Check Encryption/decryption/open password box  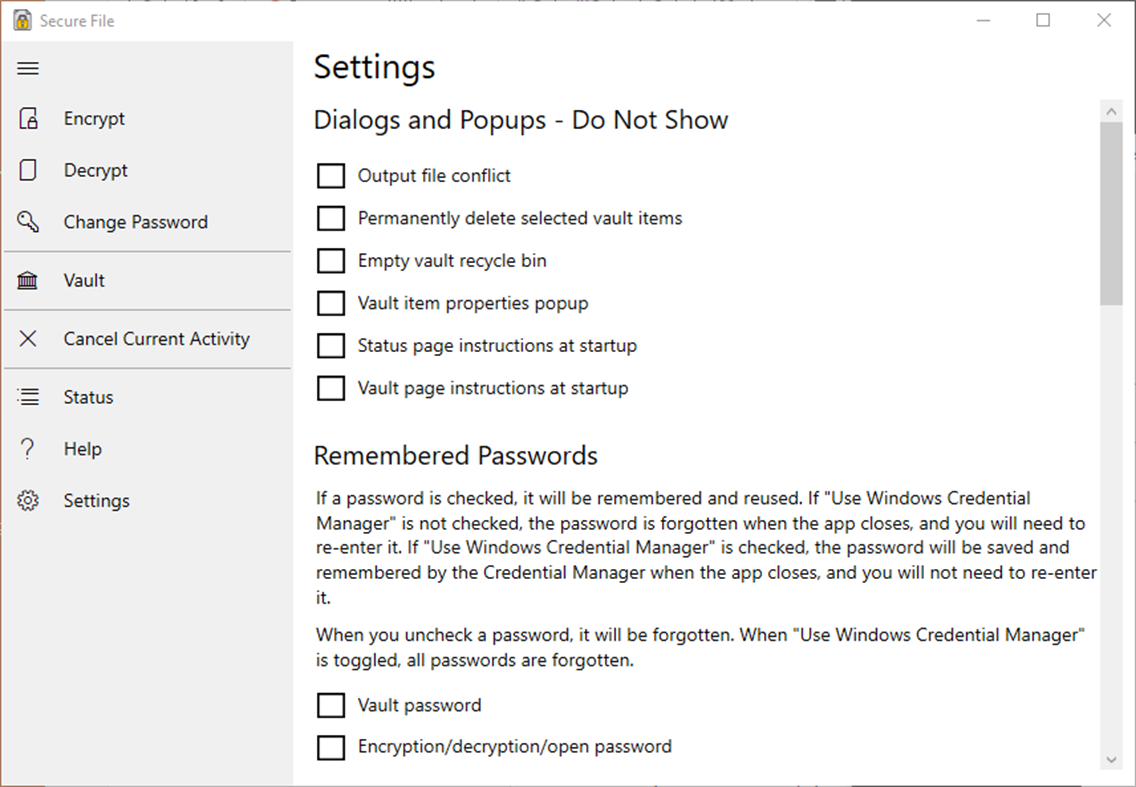click(331, 747)
